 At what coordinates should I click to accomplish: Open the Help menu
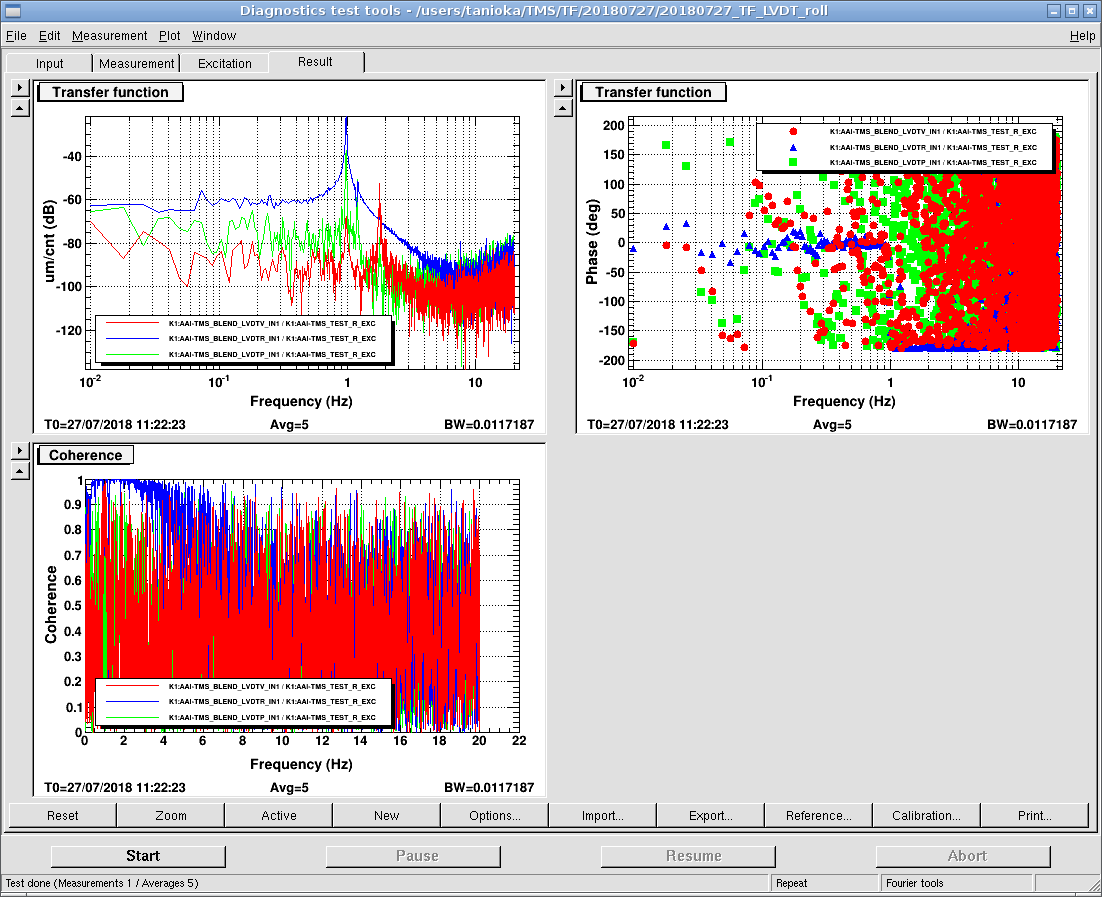click(1082, 36)
